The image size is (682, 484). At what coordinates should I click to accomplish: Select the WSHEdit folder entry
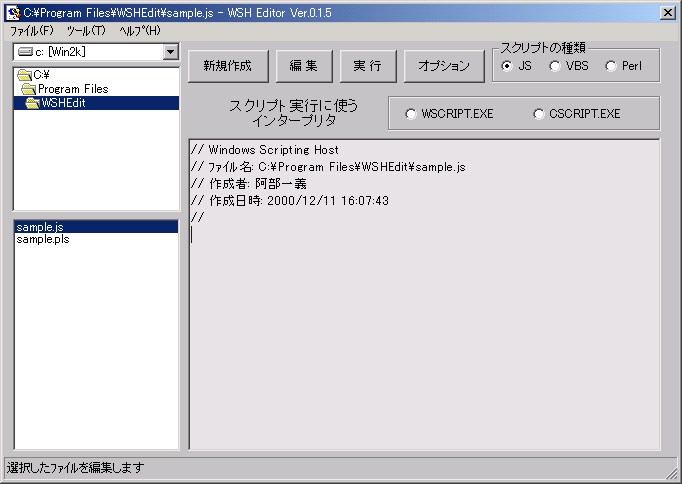(x=97, y=103)
